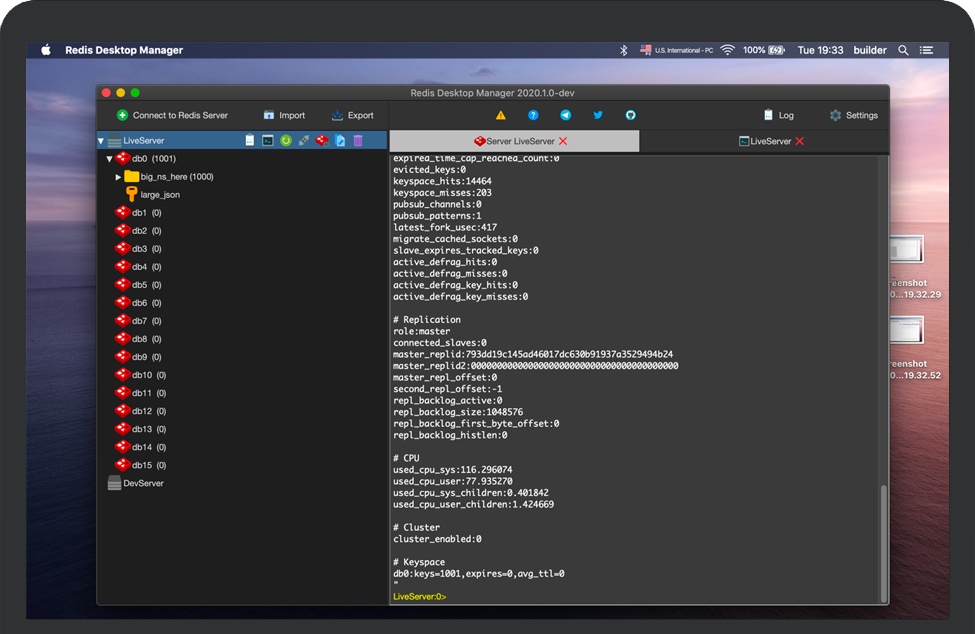
Task: Switch to the LiveServer console tab
Action: coord(764,141)
